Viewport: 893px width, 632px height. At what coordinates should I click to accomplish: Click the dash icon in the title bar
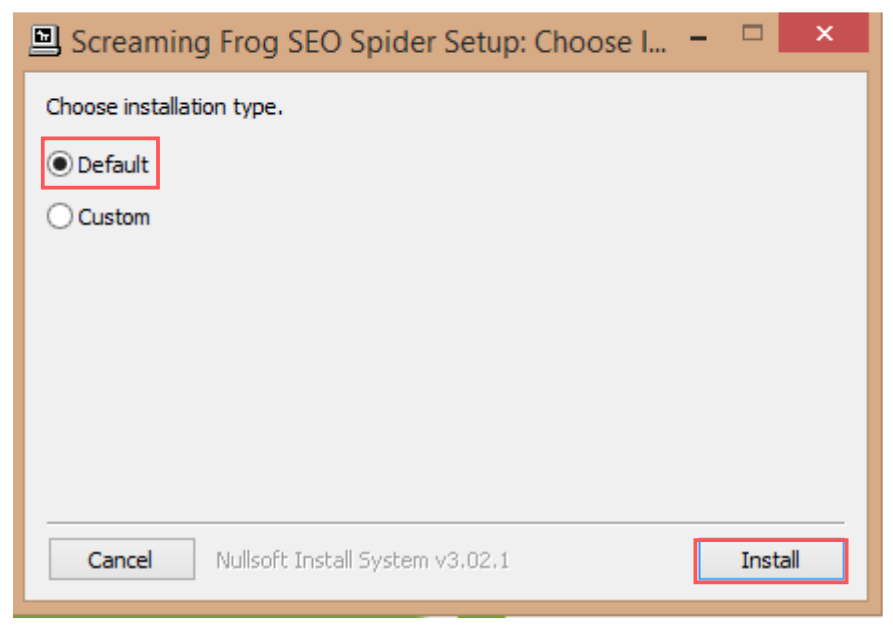698,39
